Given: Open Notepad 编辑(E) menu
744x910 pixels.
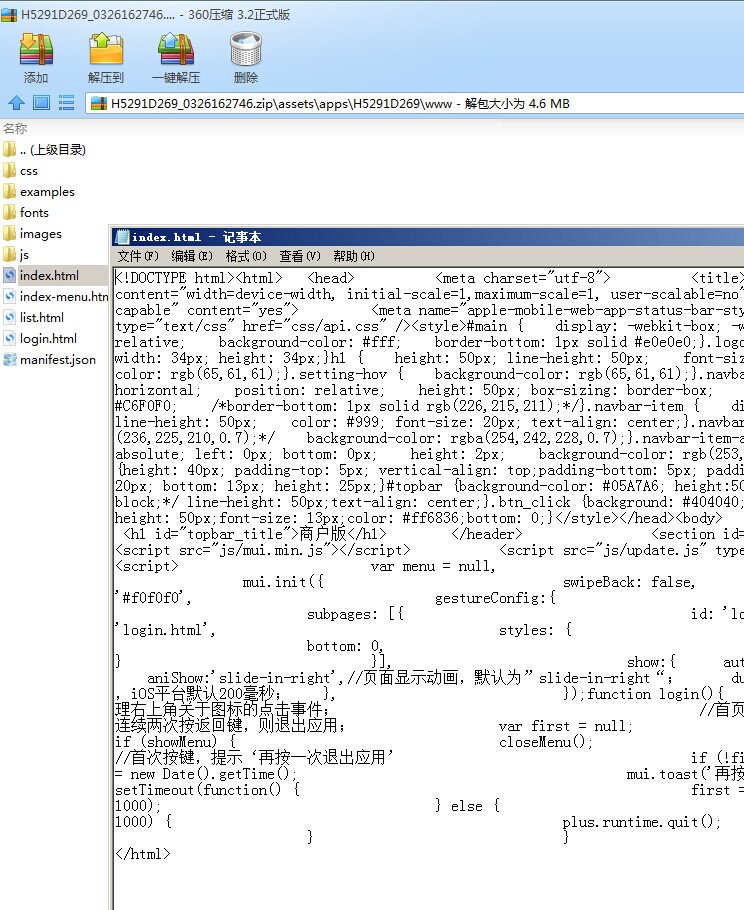Looking at the screenshot, I should click(x=192, y=256).
